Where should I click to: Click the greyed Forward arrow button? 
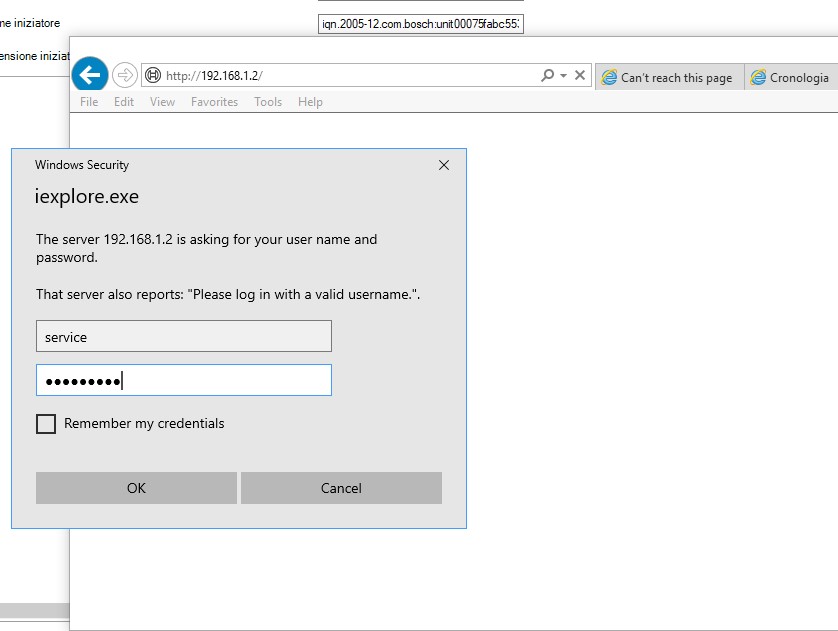pos(125,75)
